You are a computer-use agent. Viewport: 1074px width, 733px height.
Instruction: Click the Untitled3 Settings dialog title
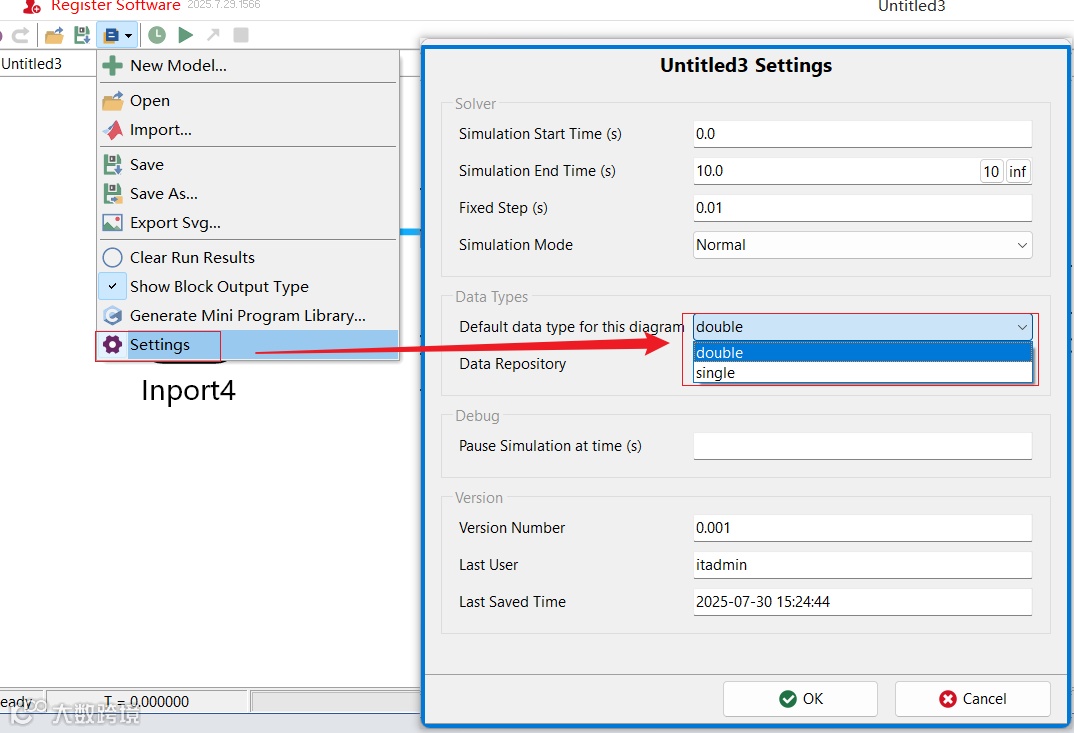(746, 65)
